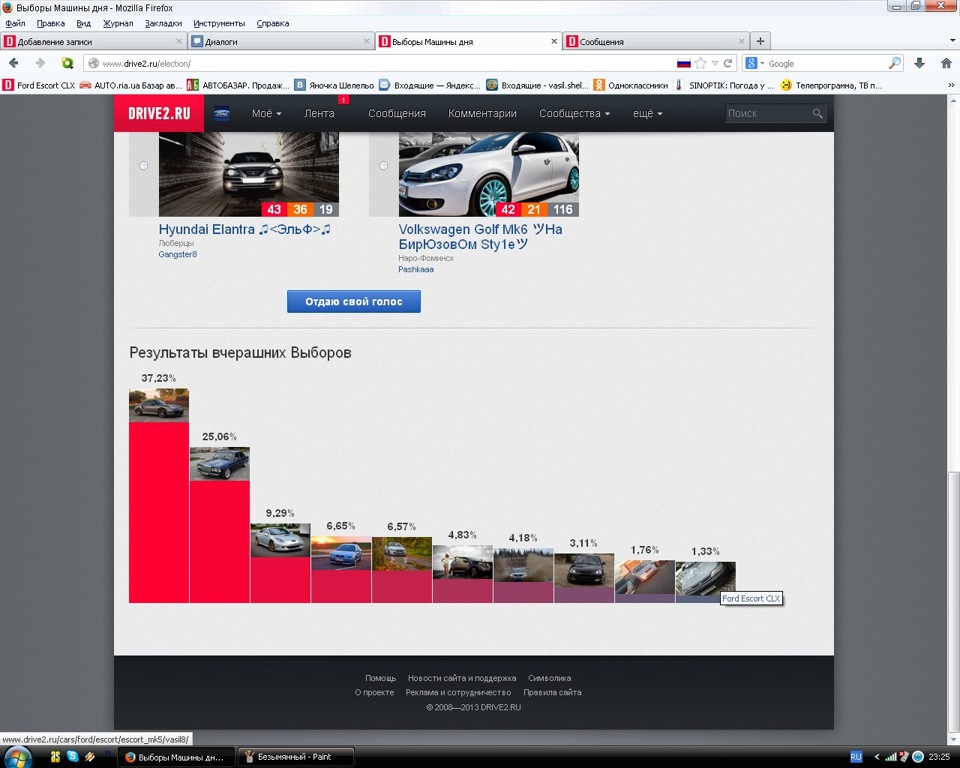
Task: Click the 25,06% red result bar
Action: pos(220,541)
